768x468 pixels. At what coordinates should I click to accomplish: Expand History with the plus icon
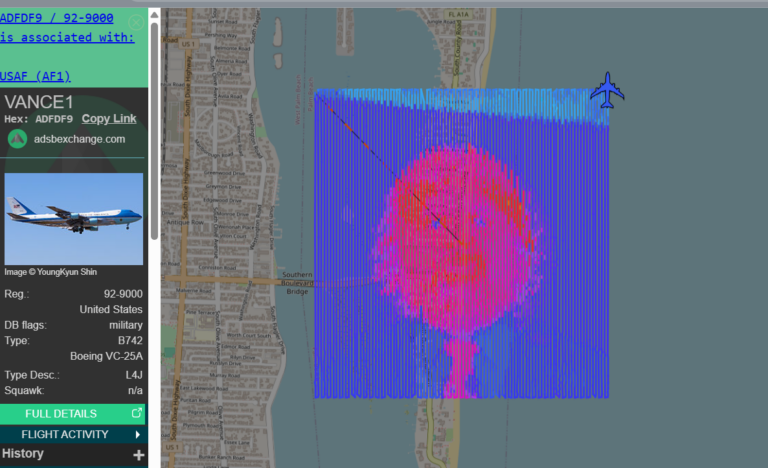pyautogui.click(x=139, y=455)
